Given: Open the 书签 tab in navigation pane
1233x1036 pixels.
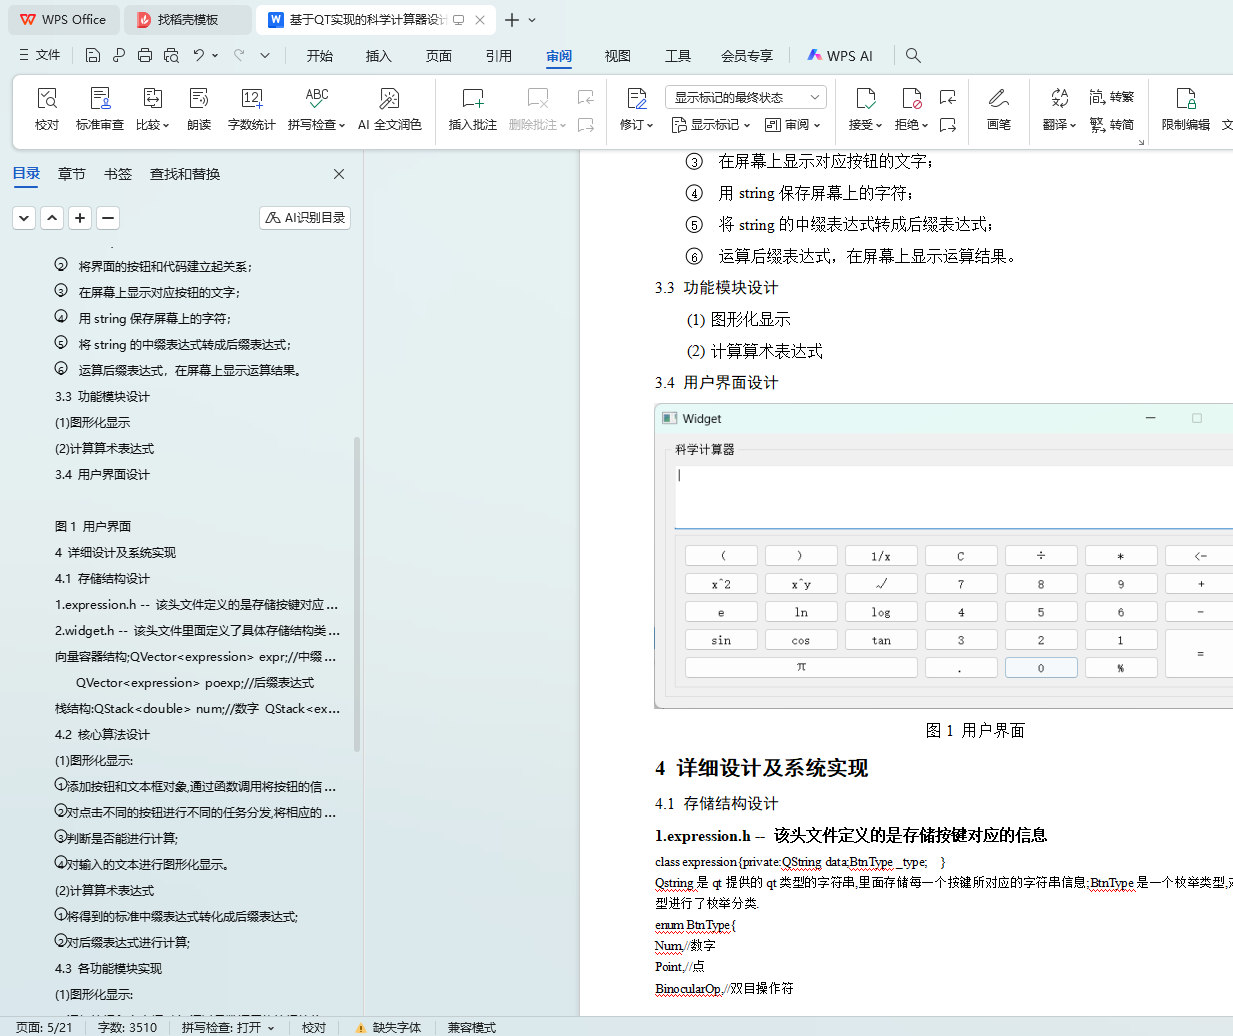Looking at the screenshot, I should (x=118, y=174).
